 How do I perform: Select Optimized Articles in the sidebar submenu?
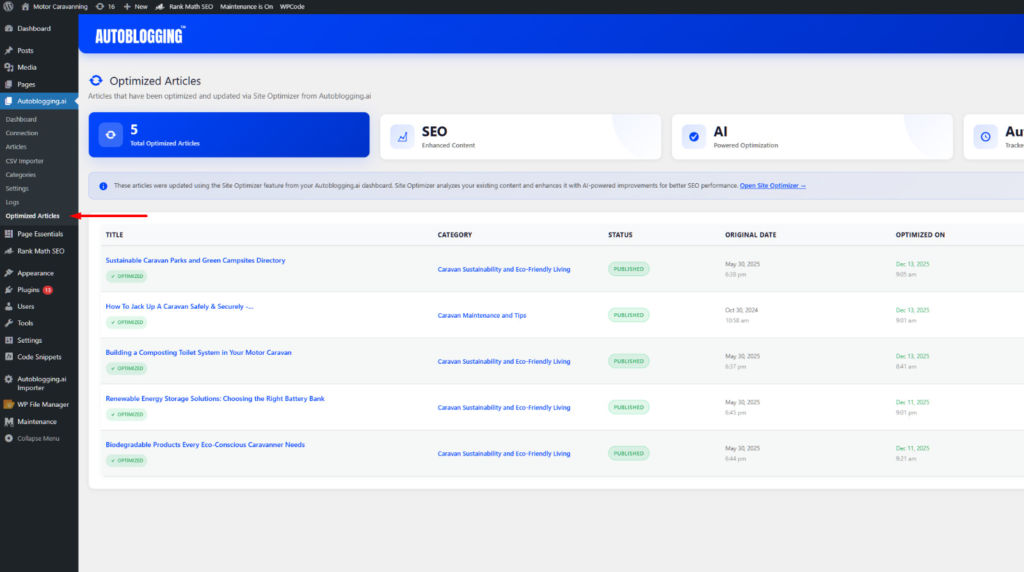(32, 216)
